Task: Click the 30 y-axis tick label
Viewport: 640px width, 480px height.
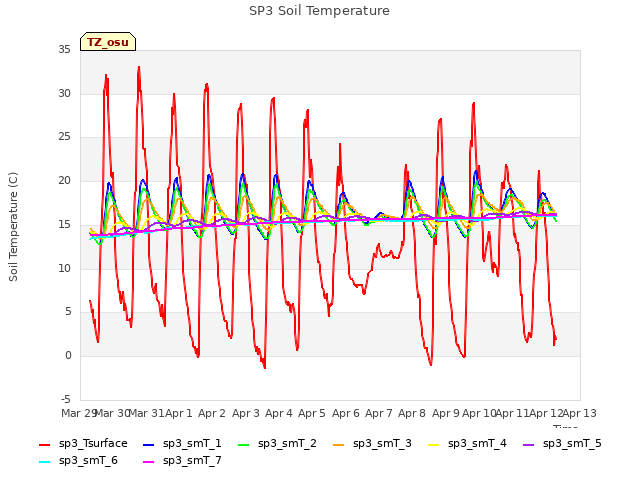Action: tap(64, 93)
